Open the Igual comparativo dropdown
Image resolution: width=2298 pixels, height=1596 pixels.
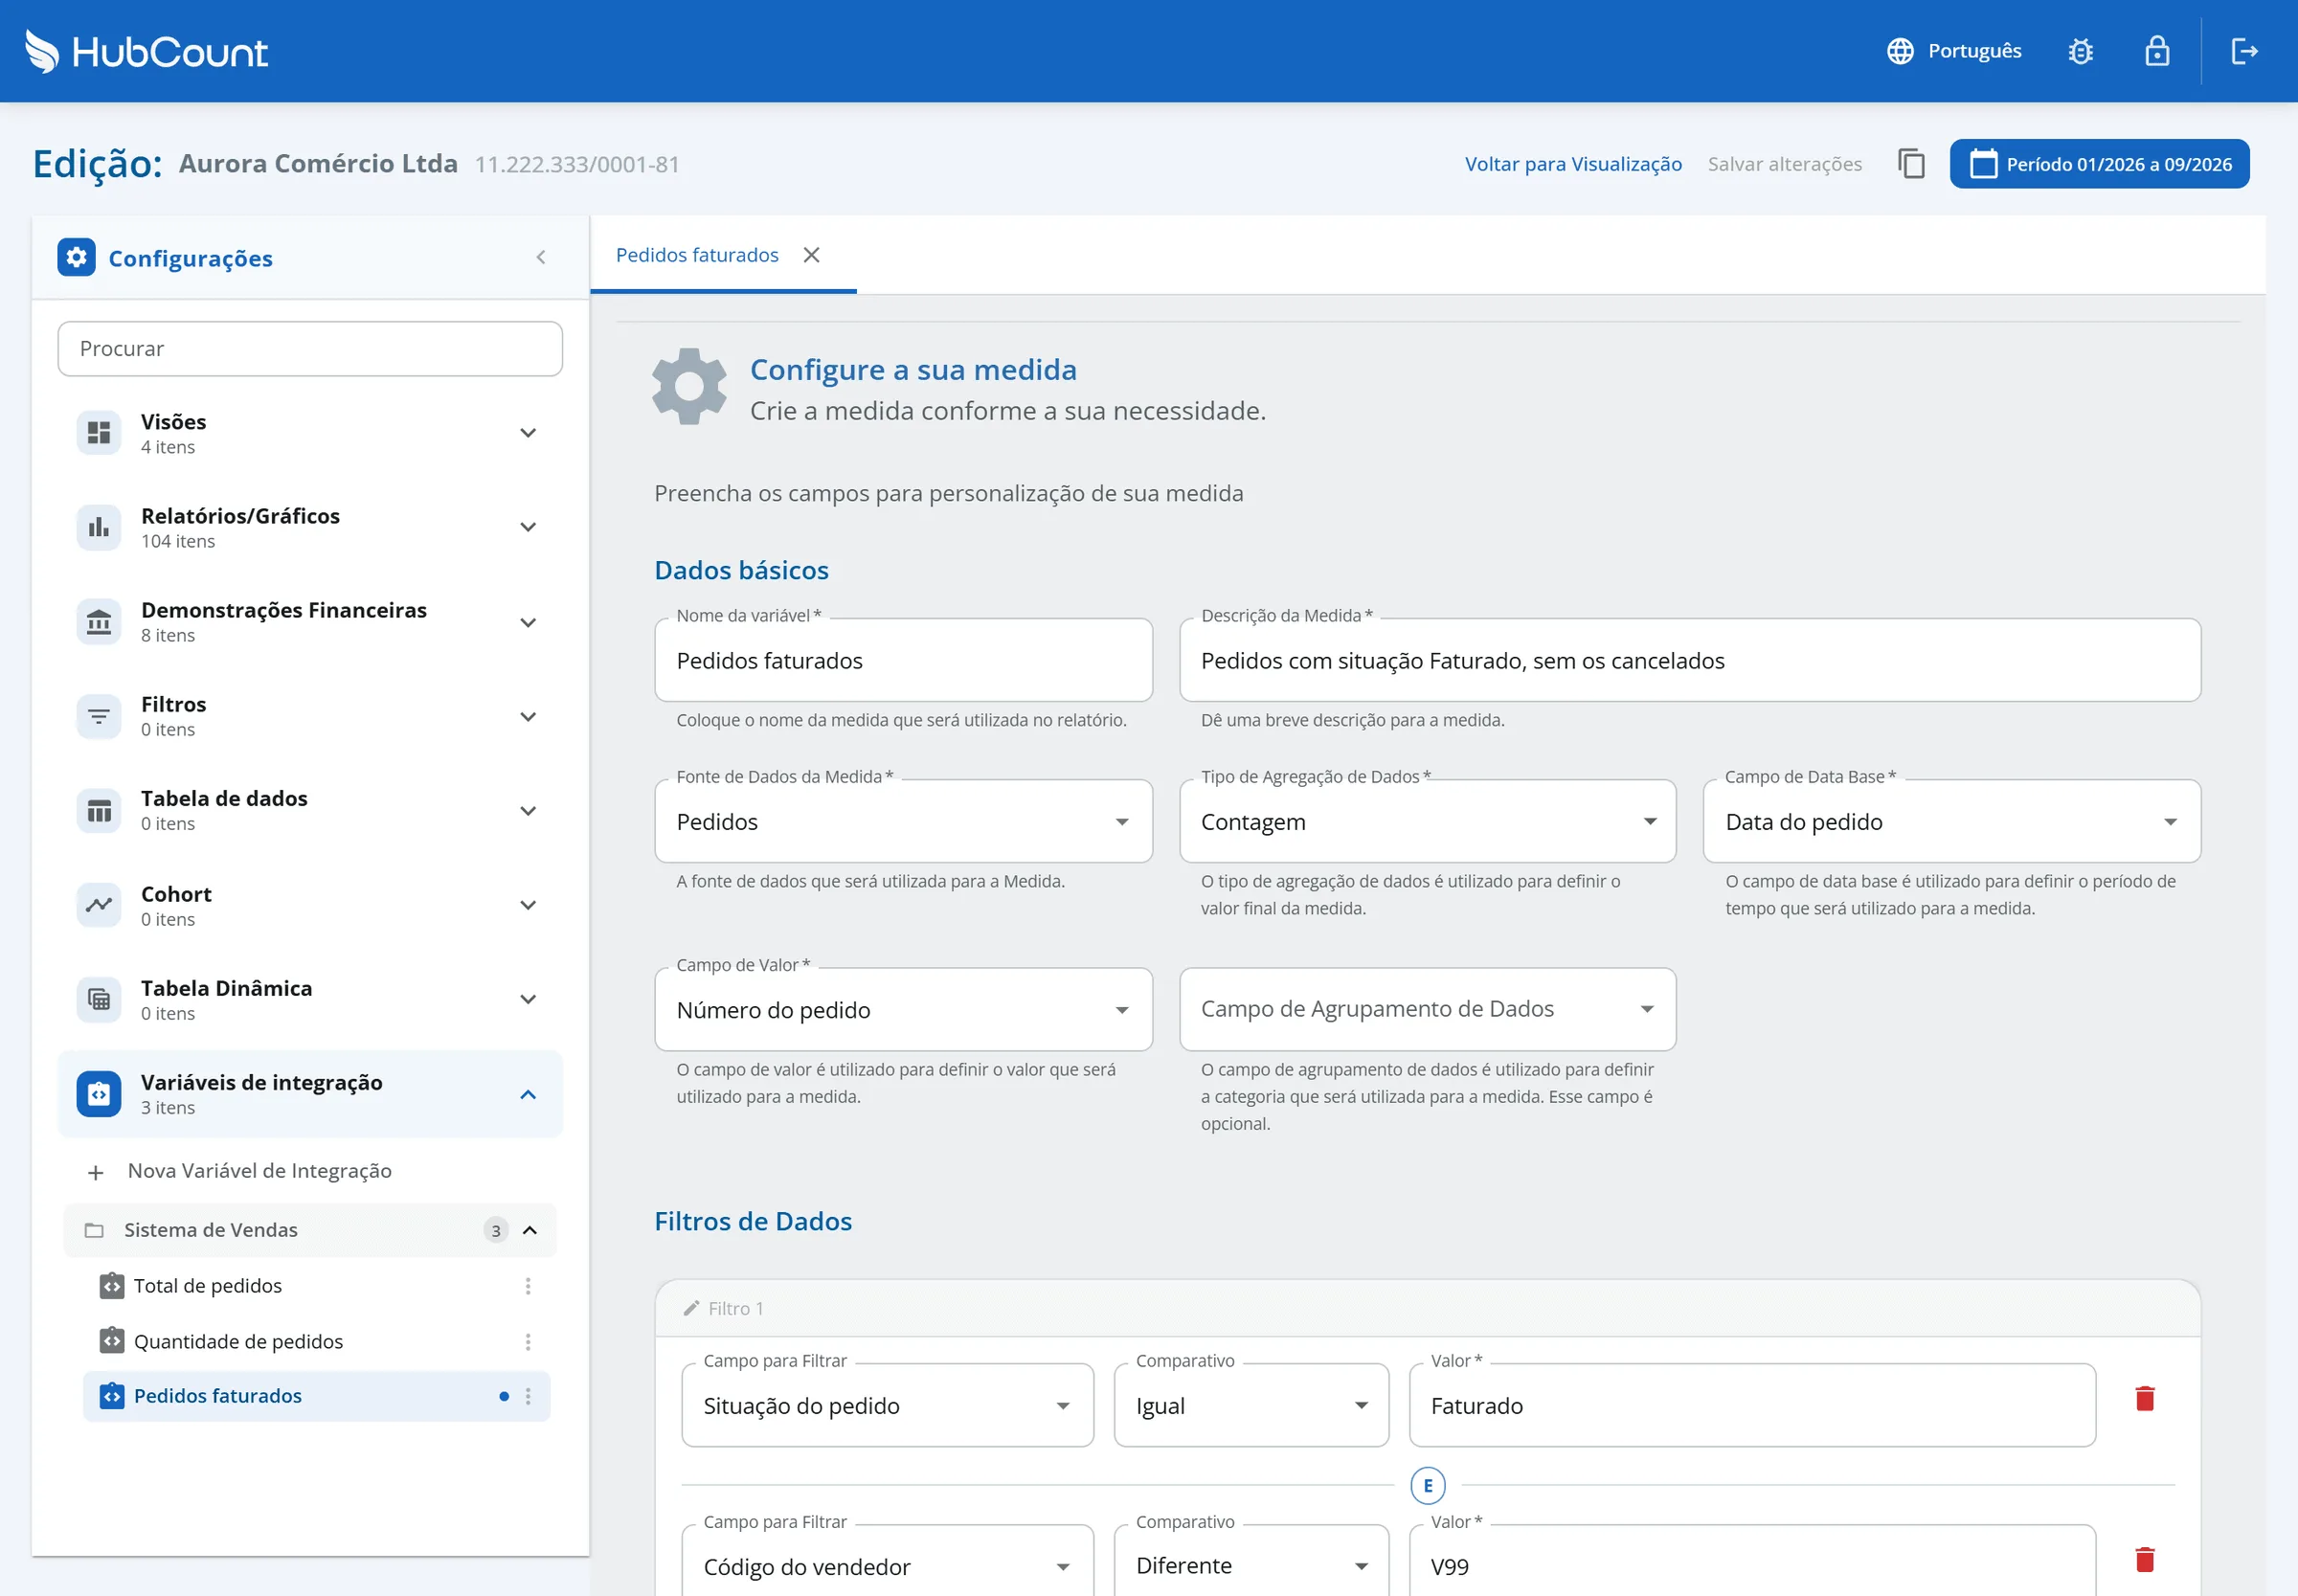click(1251, 1406)
